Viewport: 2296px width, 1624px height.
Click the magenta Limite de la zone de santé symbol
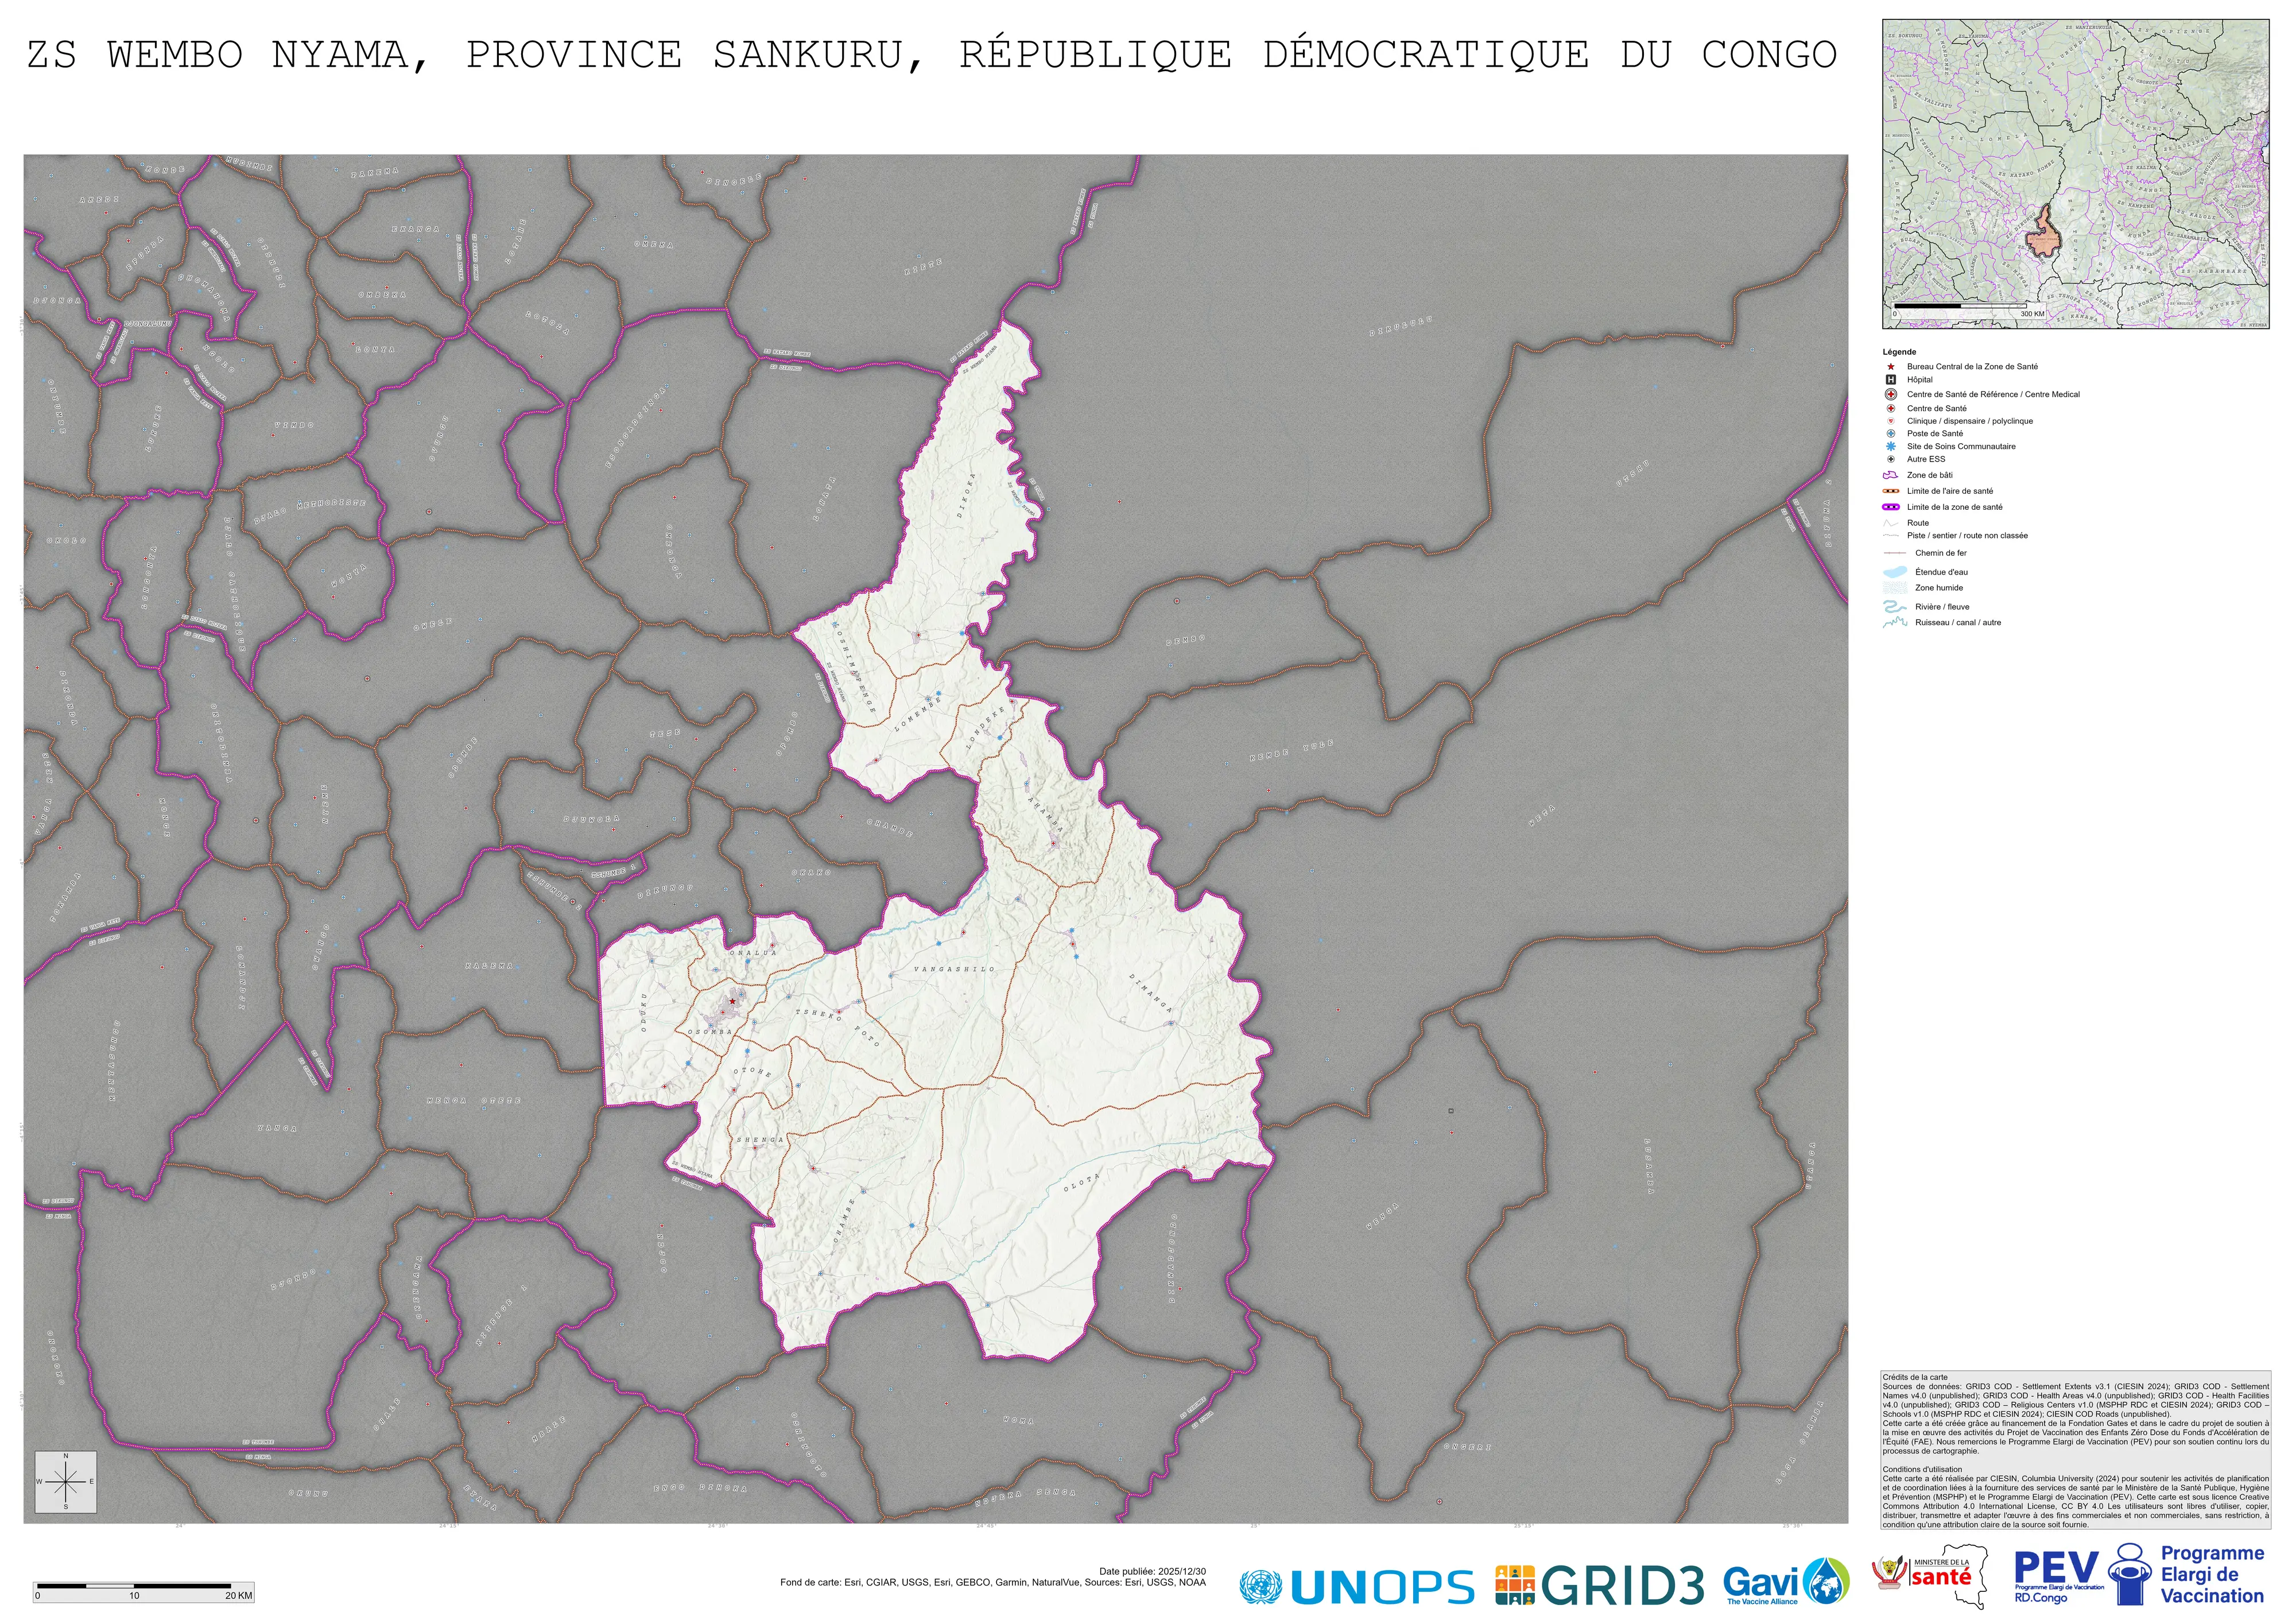click(x=1890, y=507)
